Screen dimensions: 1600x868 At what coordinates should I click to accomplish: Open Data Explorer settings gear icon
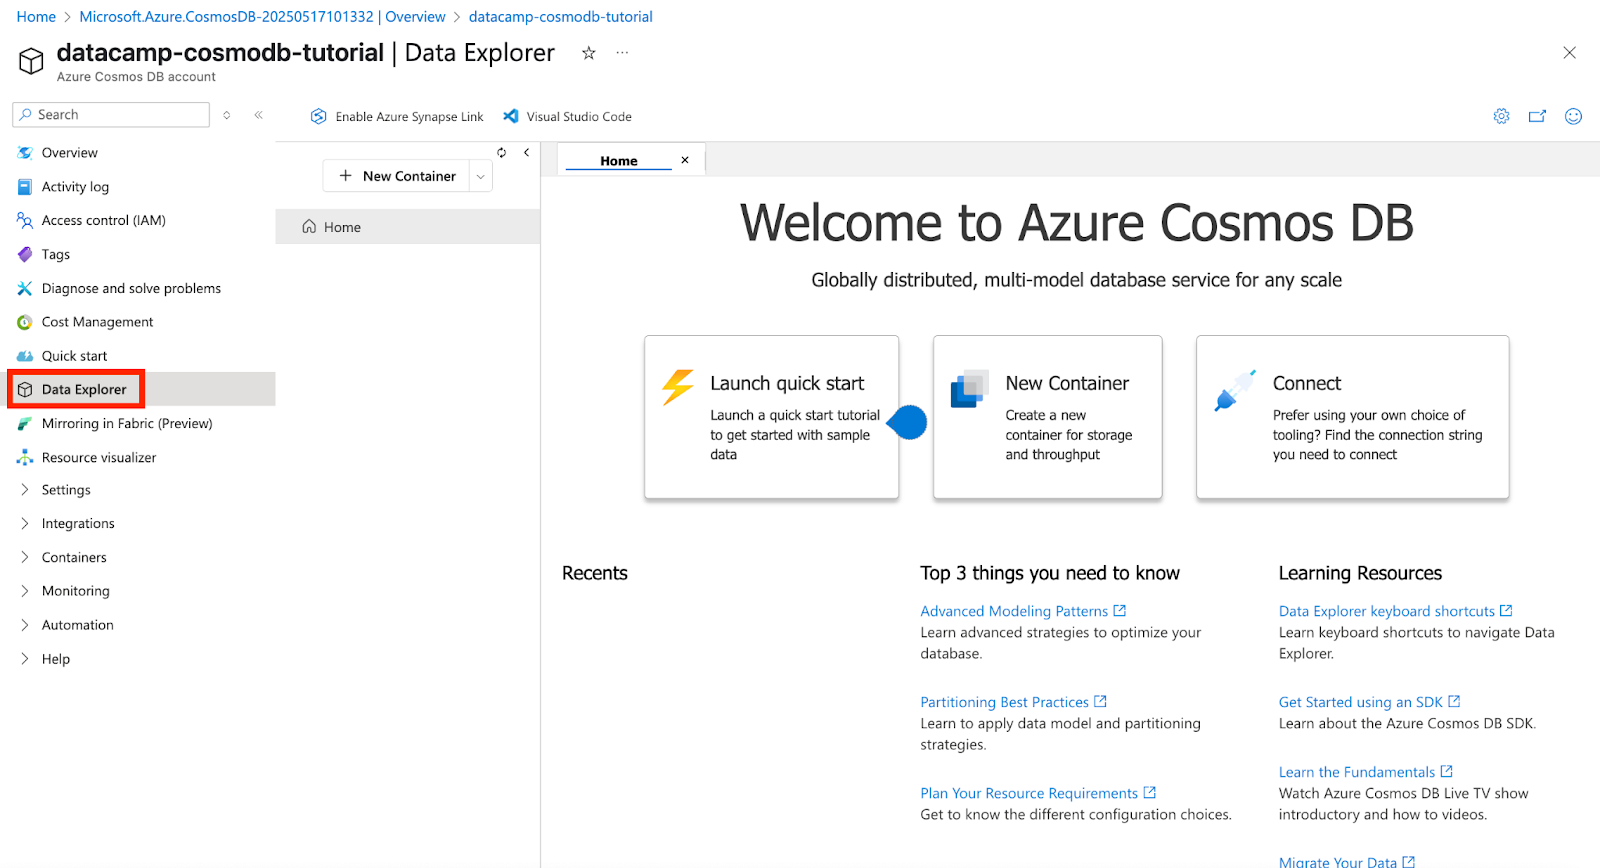1501,116
